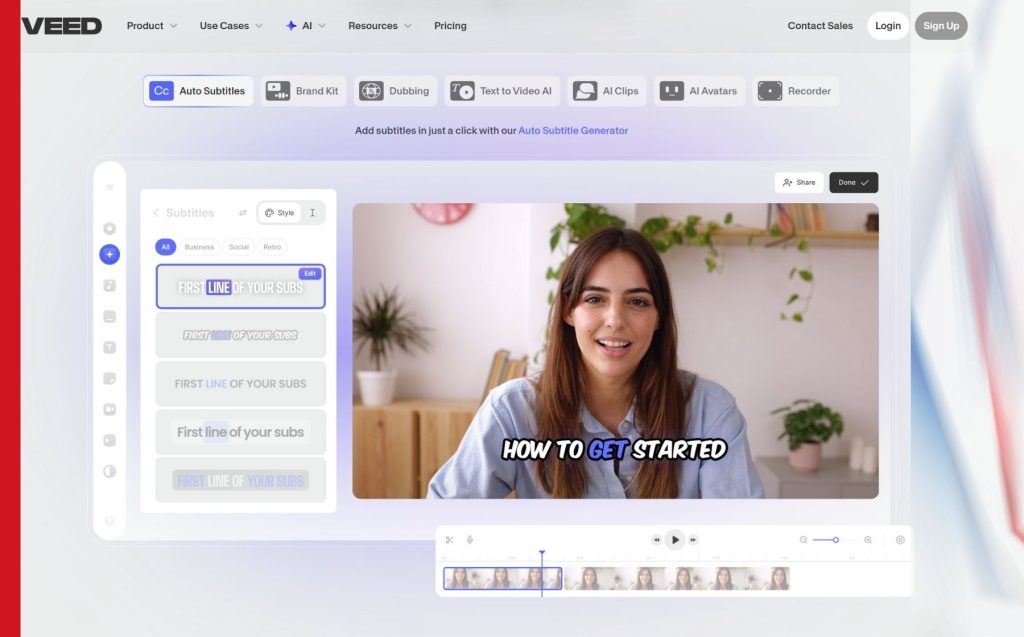
Task: Select the second unselected timeline clip
Action: click(x=677, y=578)
